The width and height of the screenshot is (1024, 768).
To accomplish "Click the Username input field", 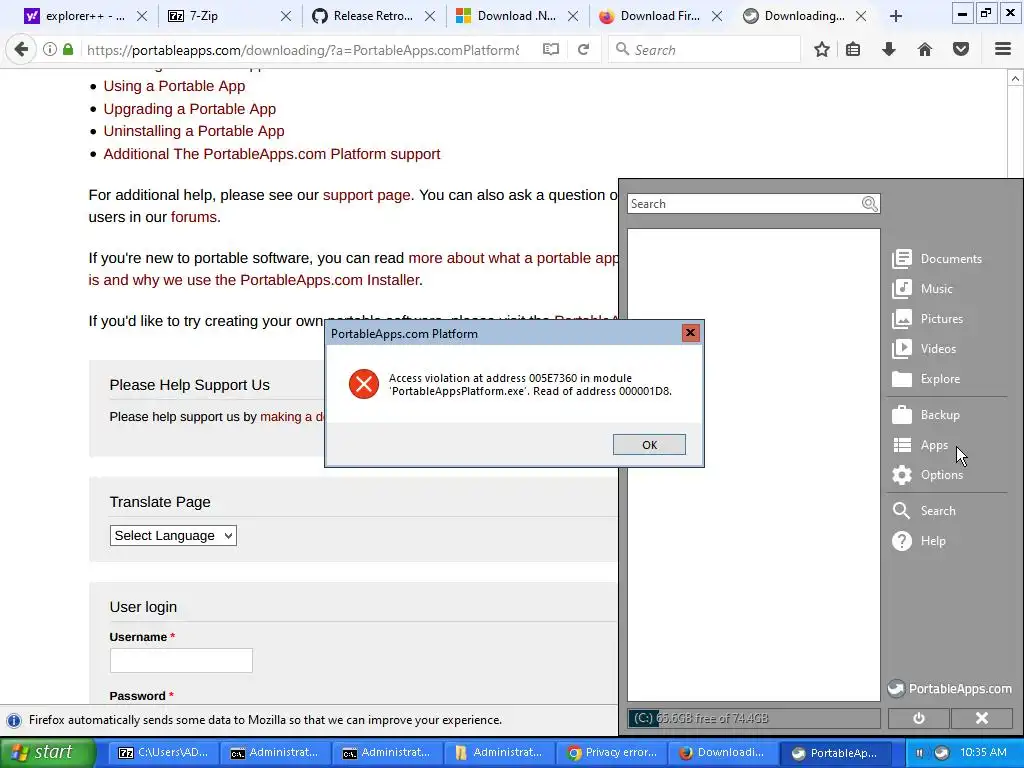I will [181, 660].
